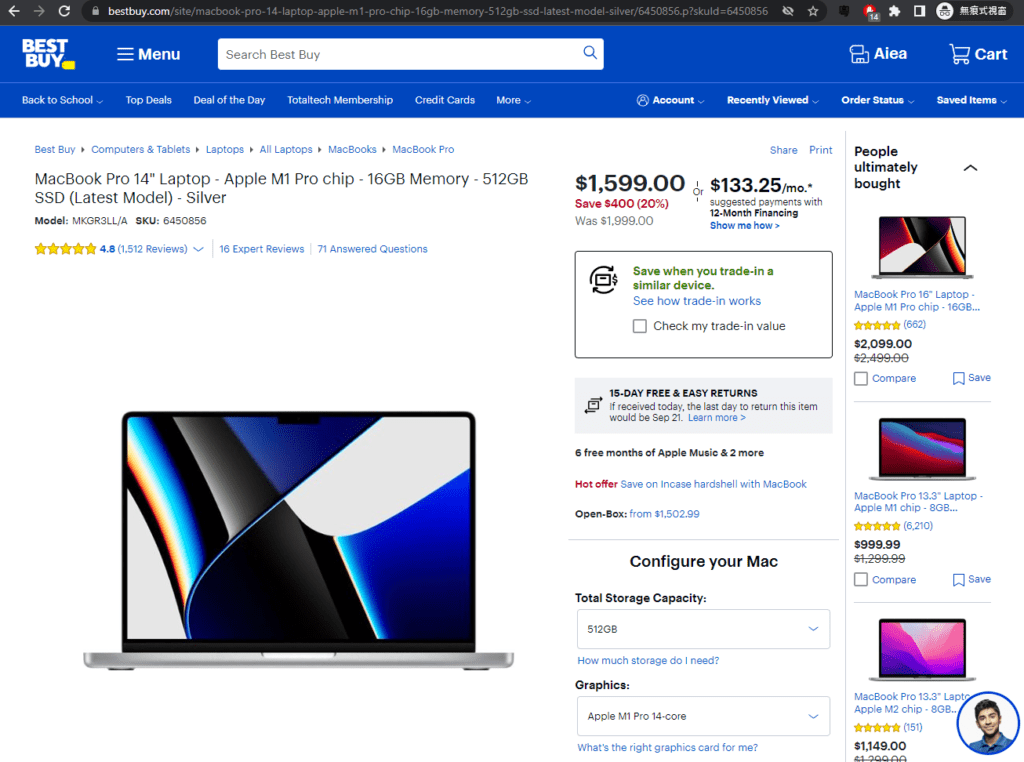Click the Best Buy logo

point(48,54)
